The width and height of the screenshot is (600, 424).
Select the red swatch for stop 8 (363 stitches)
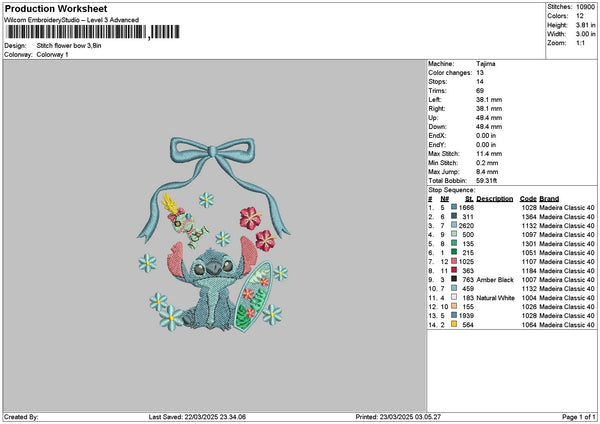pos(454,270)
